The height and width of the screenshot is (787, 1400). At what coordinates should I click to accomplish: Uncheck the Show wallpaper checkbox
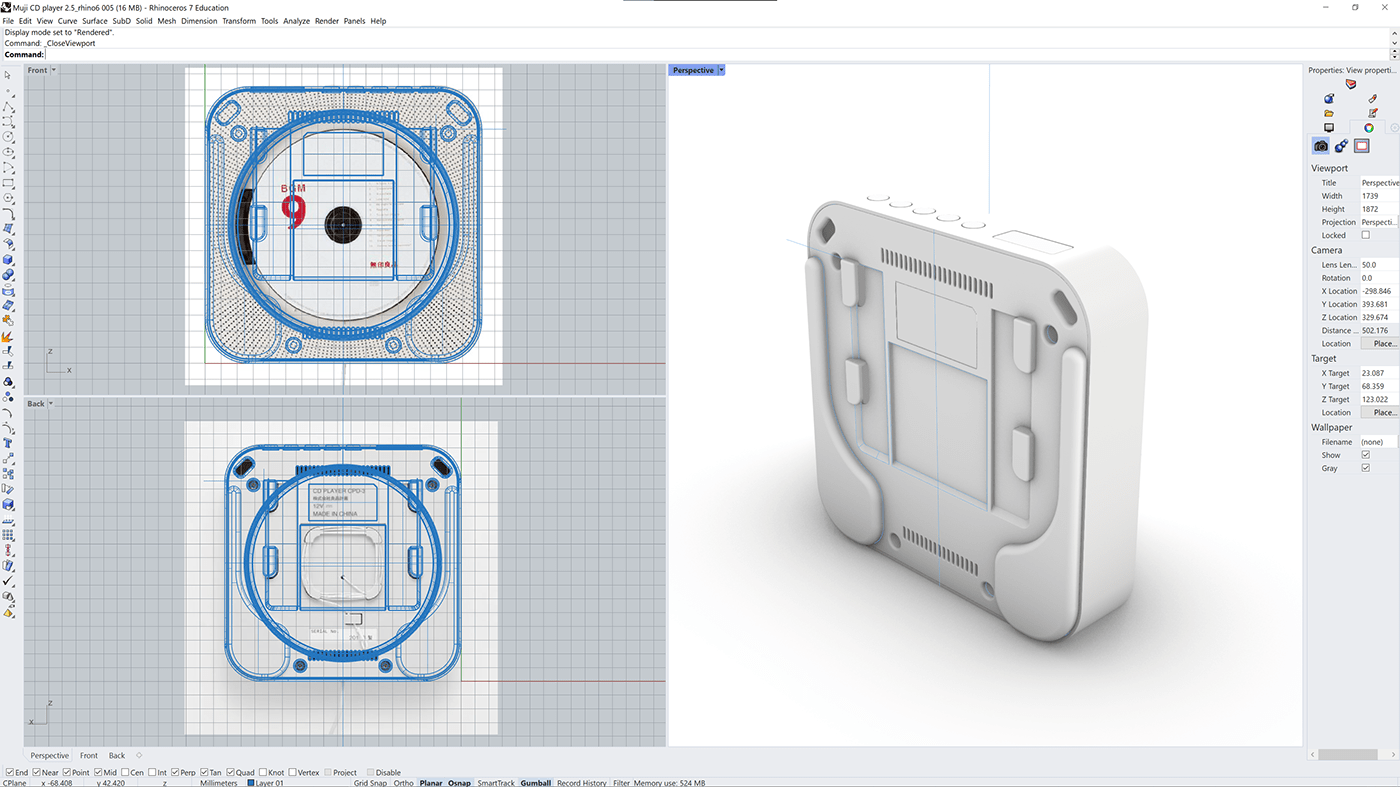pos(1366,454)
